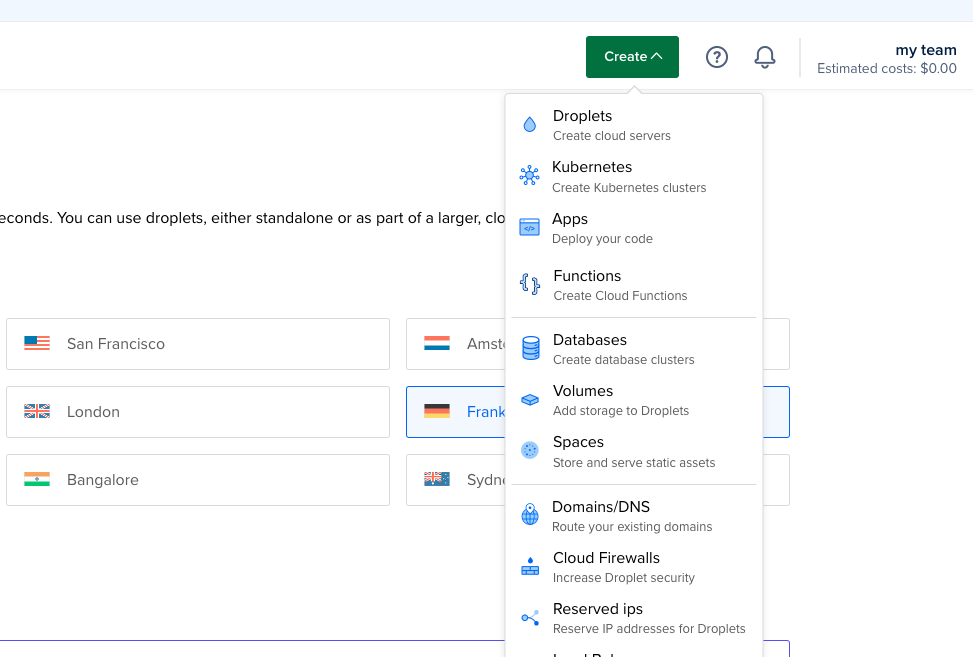Viewport: 973px width, 657px height.
Task: Click 'Route your existing domains' text
Action: (632, 527)
